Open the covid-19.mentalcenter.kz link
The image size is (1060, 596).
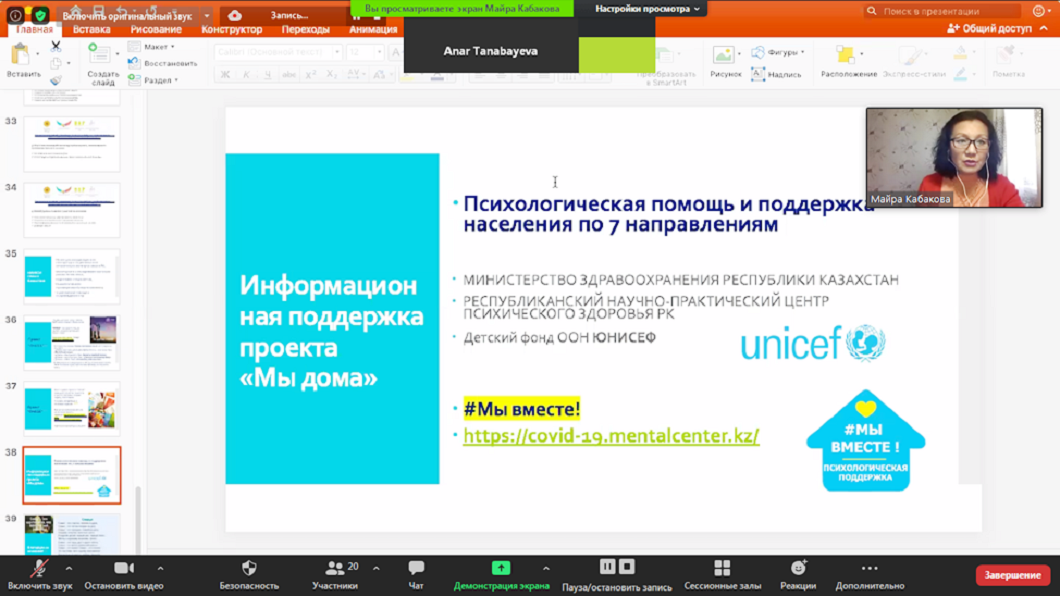[611, 436]
